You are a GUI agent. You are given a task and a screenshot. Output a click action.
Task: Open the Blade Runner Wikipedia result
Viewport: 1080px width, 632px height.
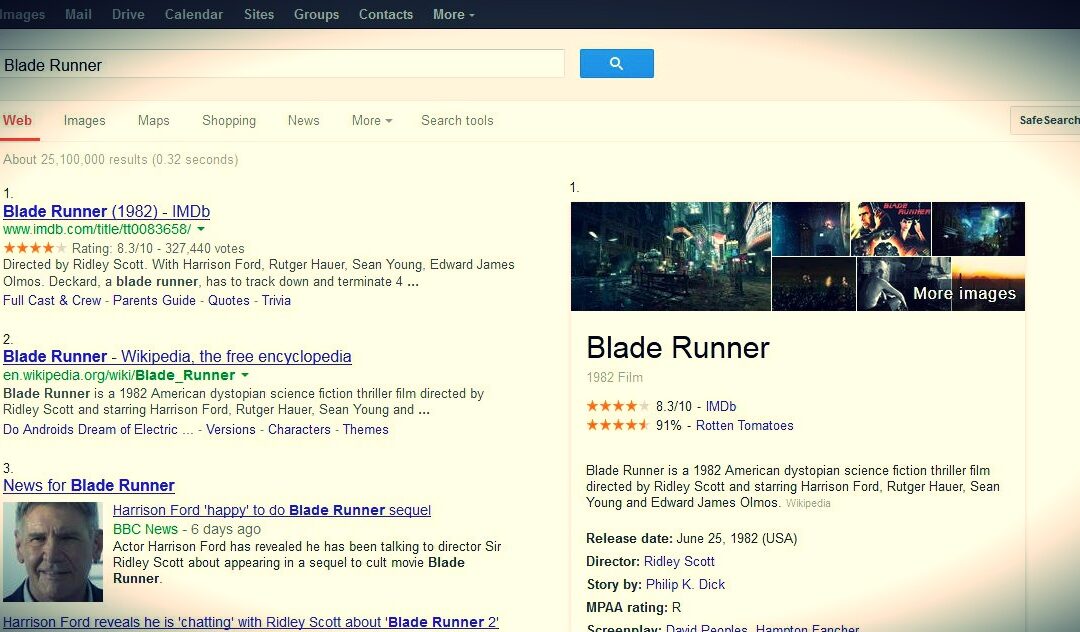coord(177,356)
